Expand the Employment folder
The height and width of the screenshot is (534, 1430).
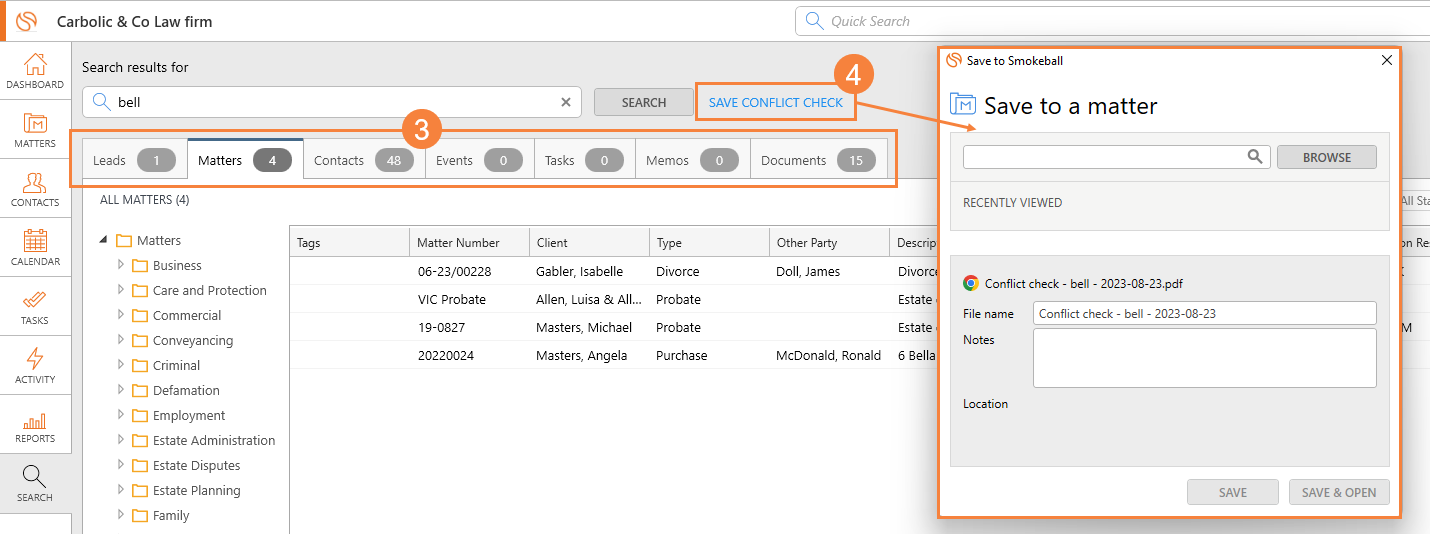121,415
